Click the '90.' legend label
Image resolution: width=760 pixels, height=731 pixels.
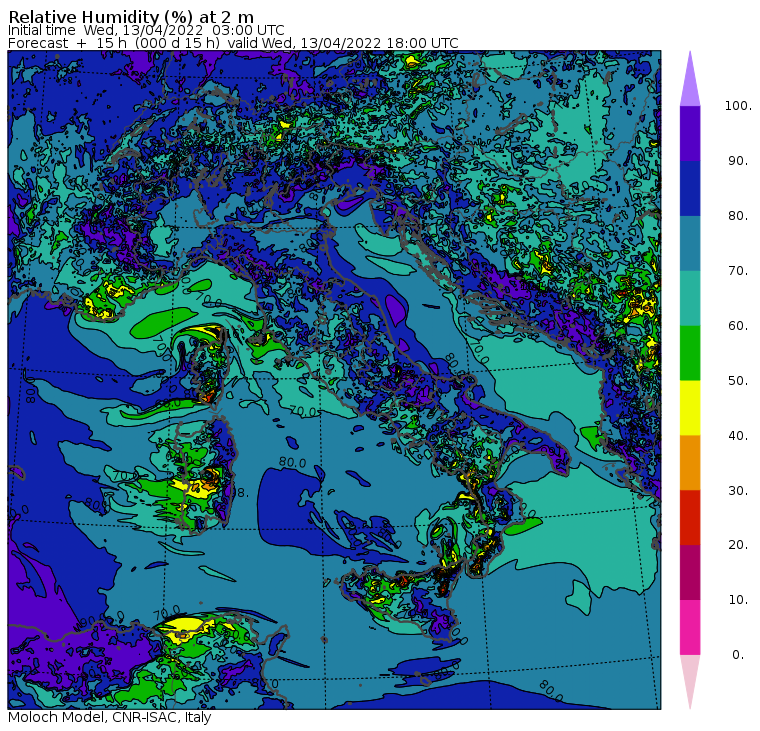738,160
